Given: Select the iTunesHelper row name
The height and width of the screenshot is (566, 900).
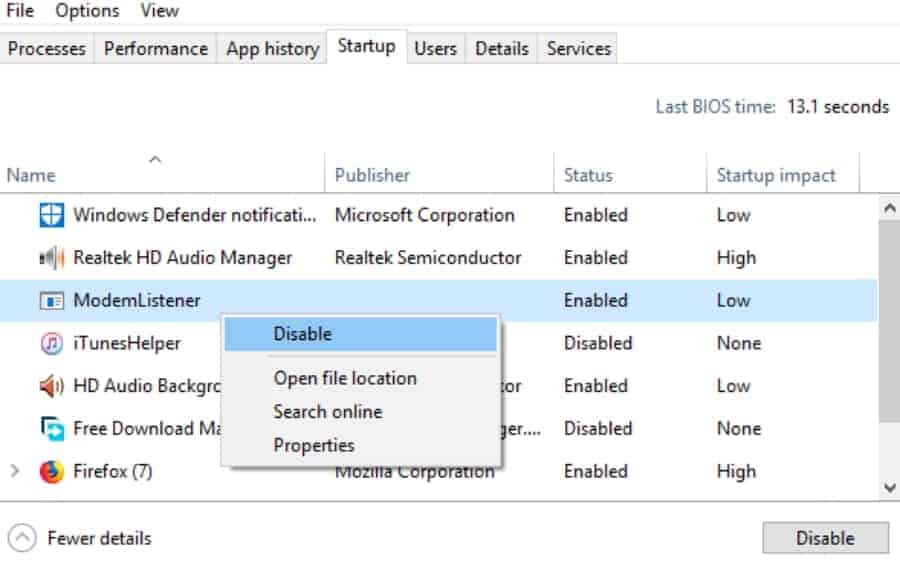Looking at the screenshot, I should [x=127, y=343].
